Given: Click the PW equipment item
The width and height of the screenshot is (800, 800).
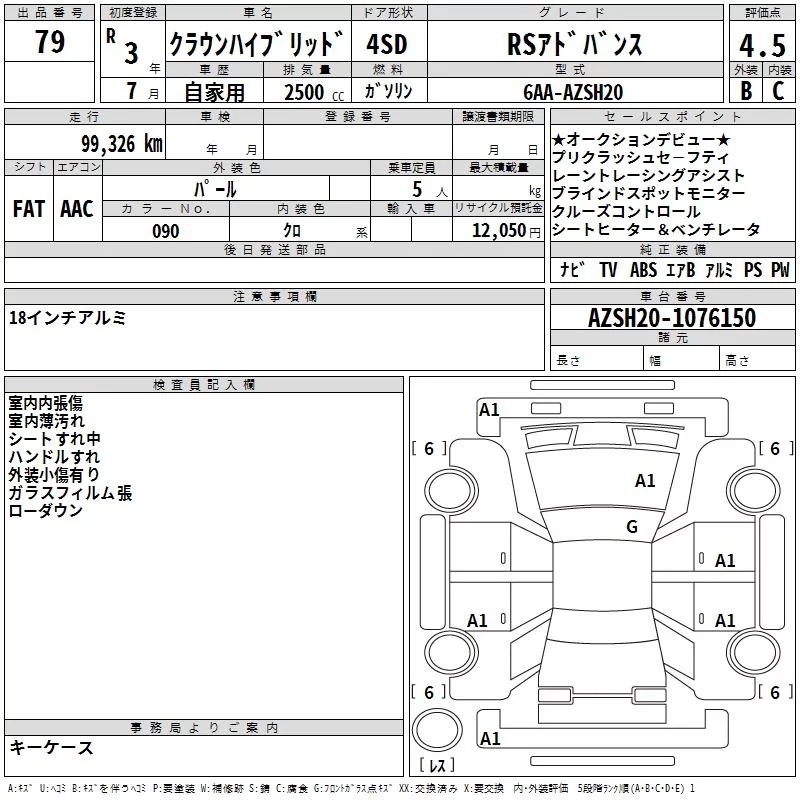Looking at the screenshot, I should pos(780,270).
